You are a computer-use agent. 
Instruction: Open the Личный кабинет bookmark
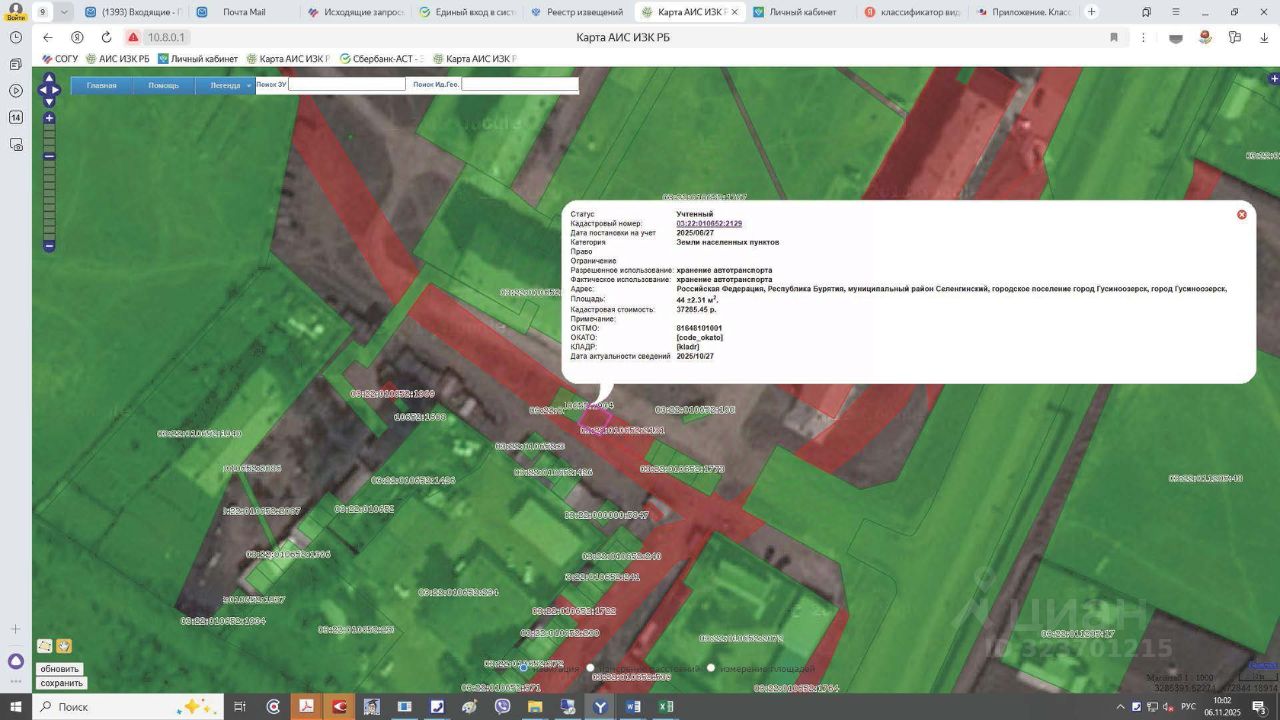[x=198, y=59]
